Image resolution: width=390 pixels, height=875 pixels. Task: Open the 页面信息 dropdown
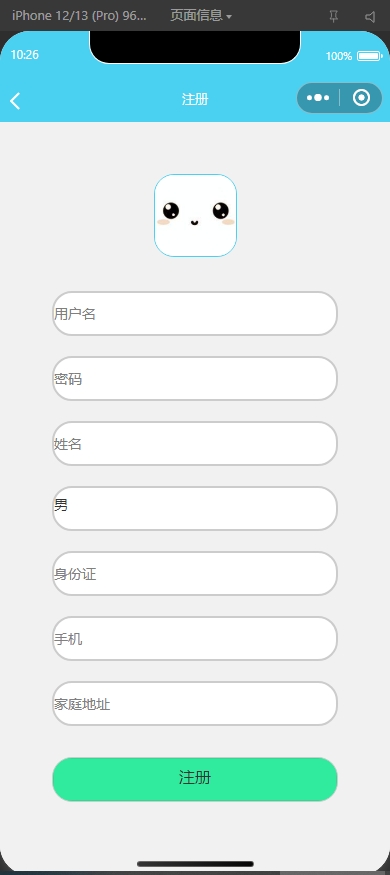click(x=201, y=16)
